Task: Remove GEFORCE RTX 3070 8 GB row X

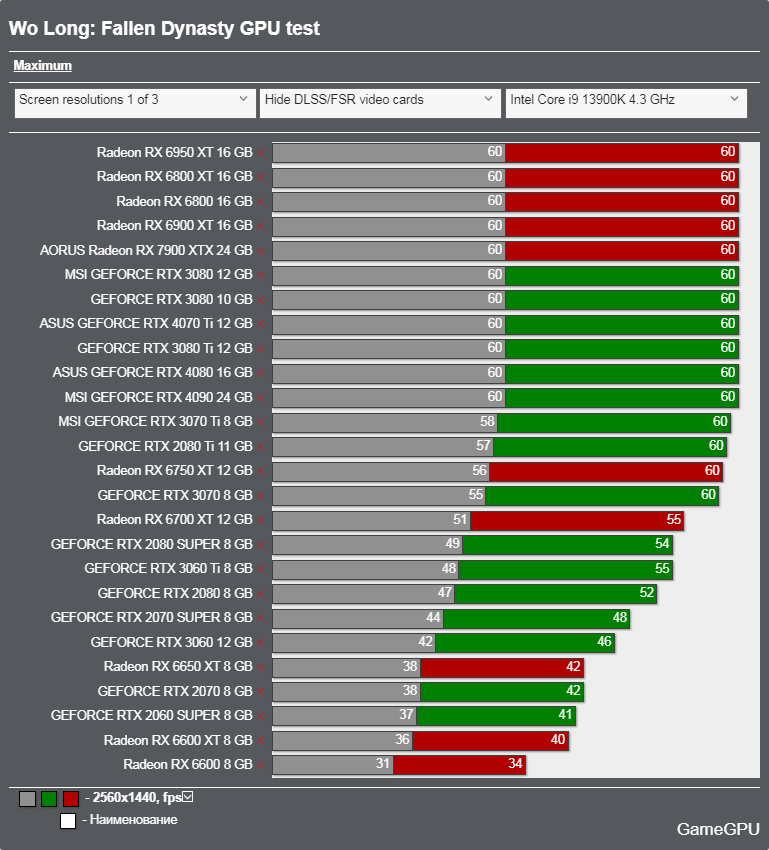Action: 260,497
